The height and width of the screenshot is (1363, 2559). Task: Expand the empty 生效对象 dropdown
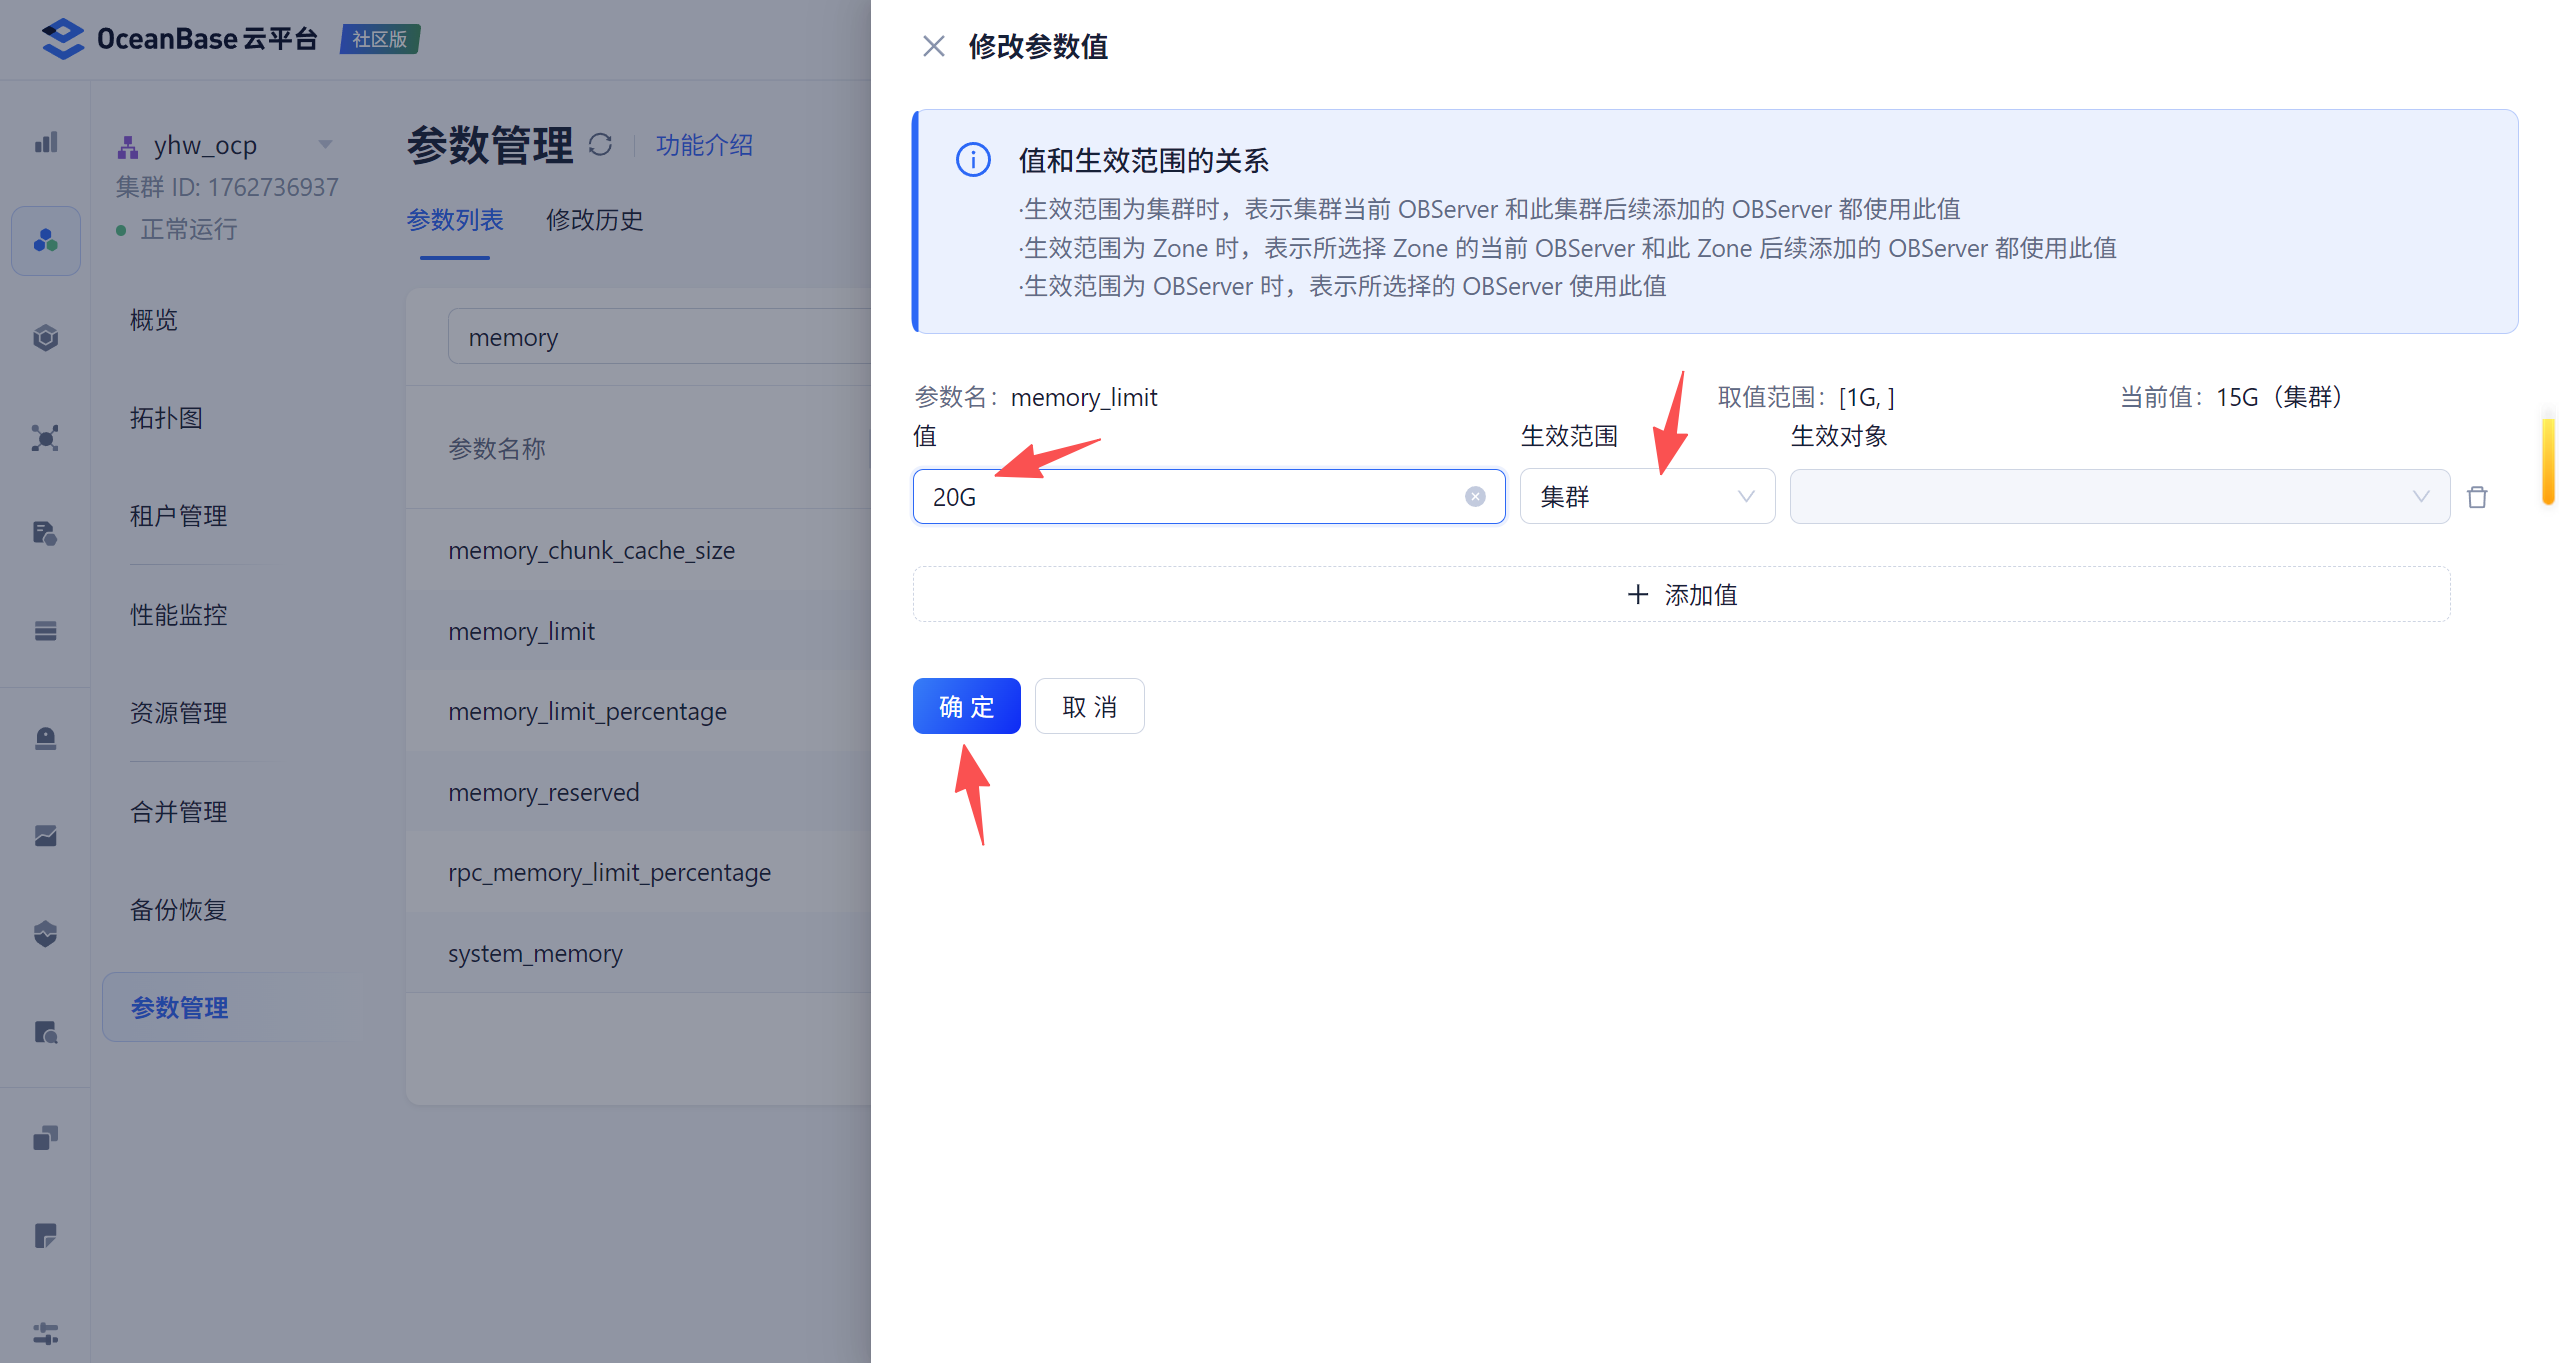click(2118, 497)
